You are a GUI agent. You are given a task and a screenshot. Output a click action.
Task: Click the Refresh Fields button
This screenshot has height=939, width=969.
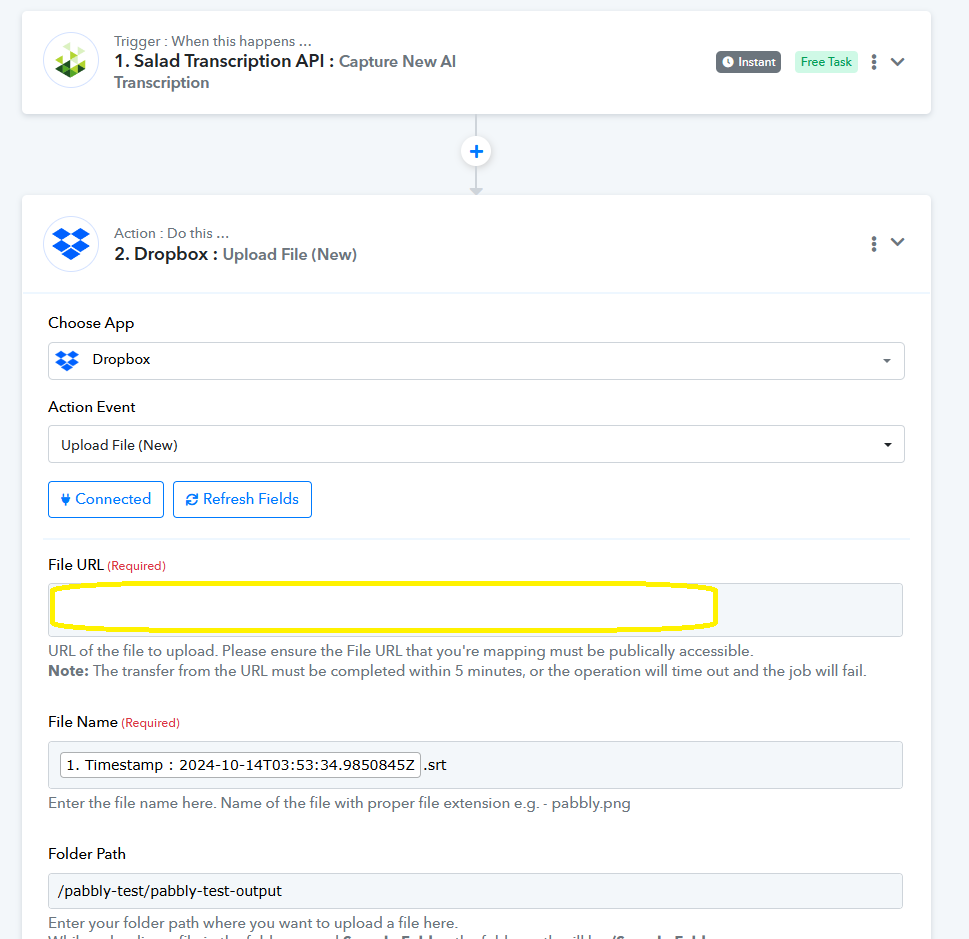(242, 499)
